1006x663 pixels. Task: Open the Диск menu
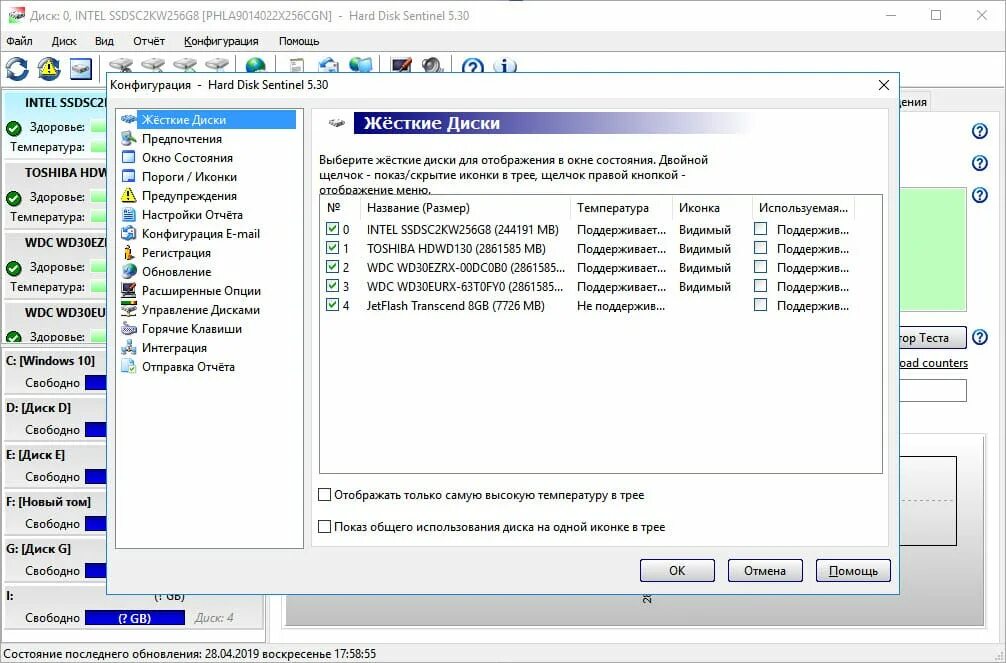[x=64, y=41]
